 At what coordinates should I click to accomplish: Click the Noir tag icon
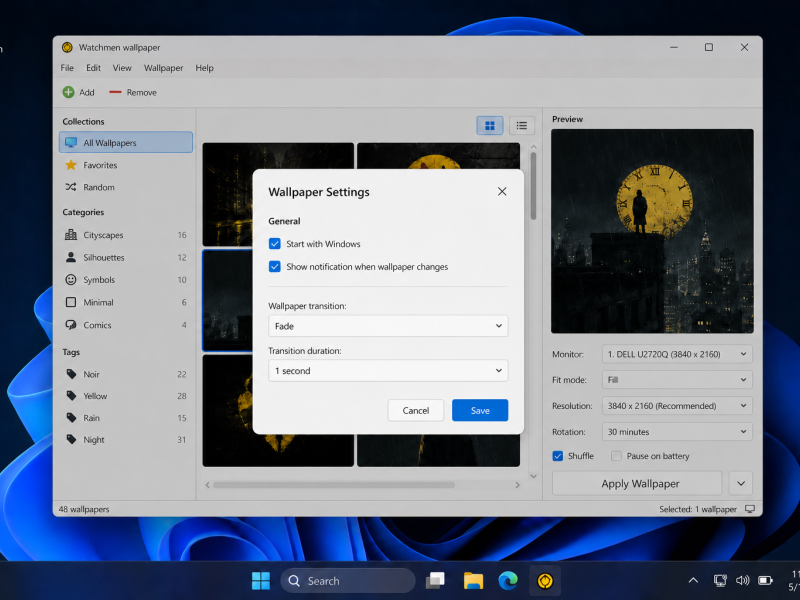(71, 374)
